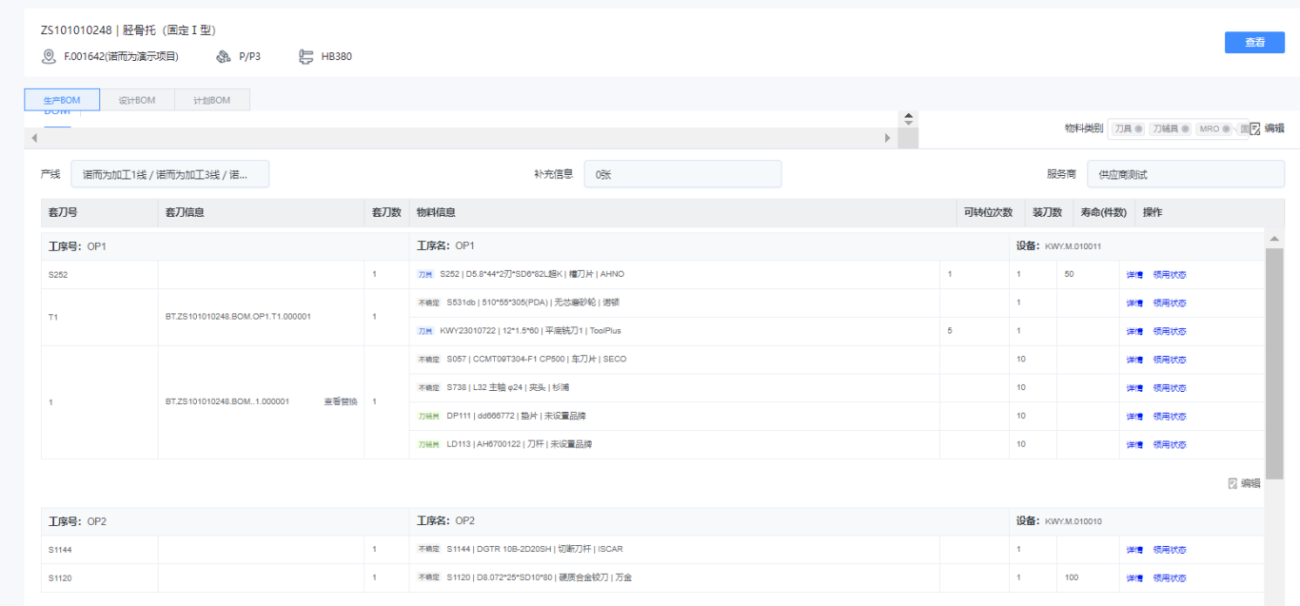The height and width of the screenshot is (606, 1300).
Task: Switch to the 设计BOM tab
Action: [136, 100]
